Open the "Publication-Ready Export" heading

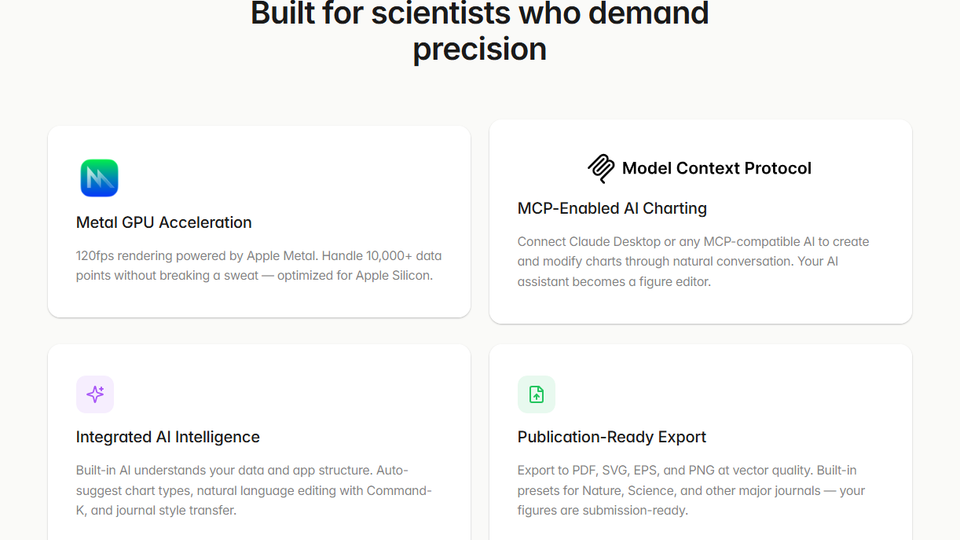coord(612,437)
